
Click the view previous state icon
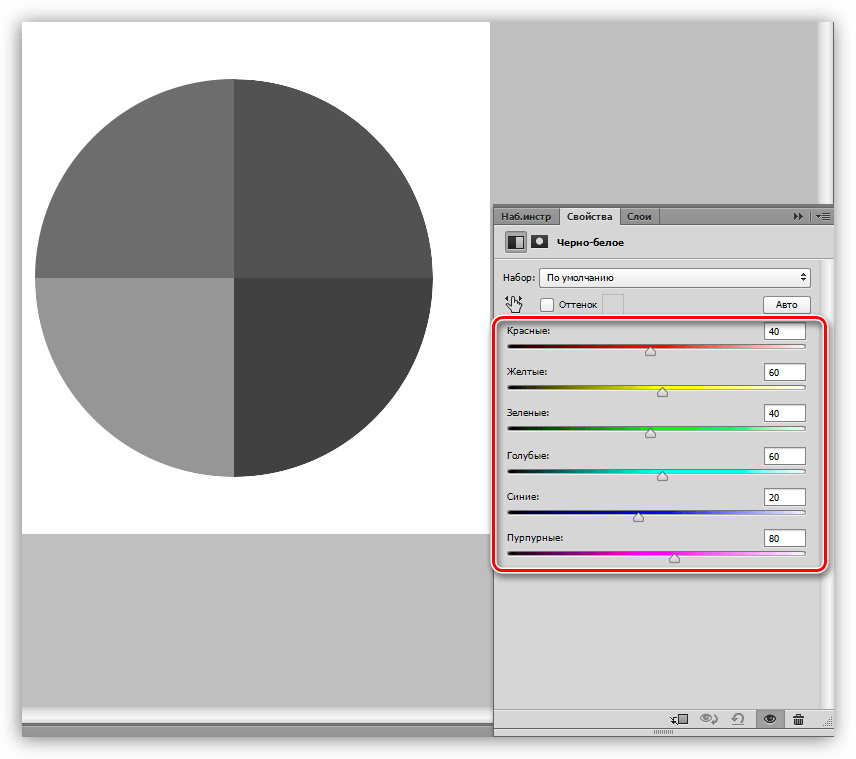pyautogui.click(x=709, y=719)
